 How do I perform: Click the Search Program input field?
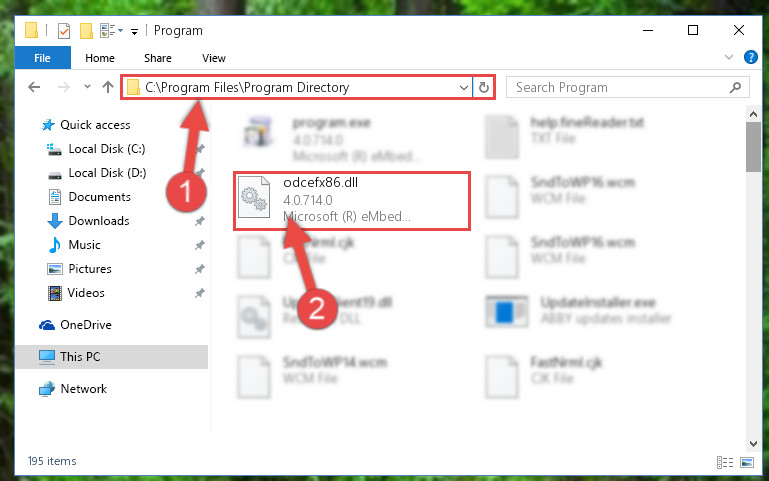pos(618,87)
